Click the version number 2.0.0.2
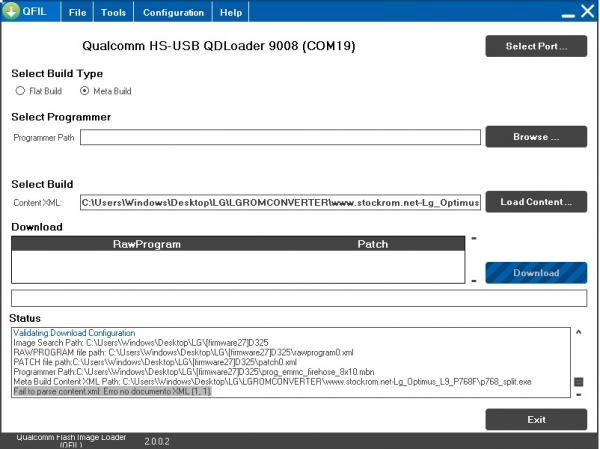The image size is (600, 449). 157,441
